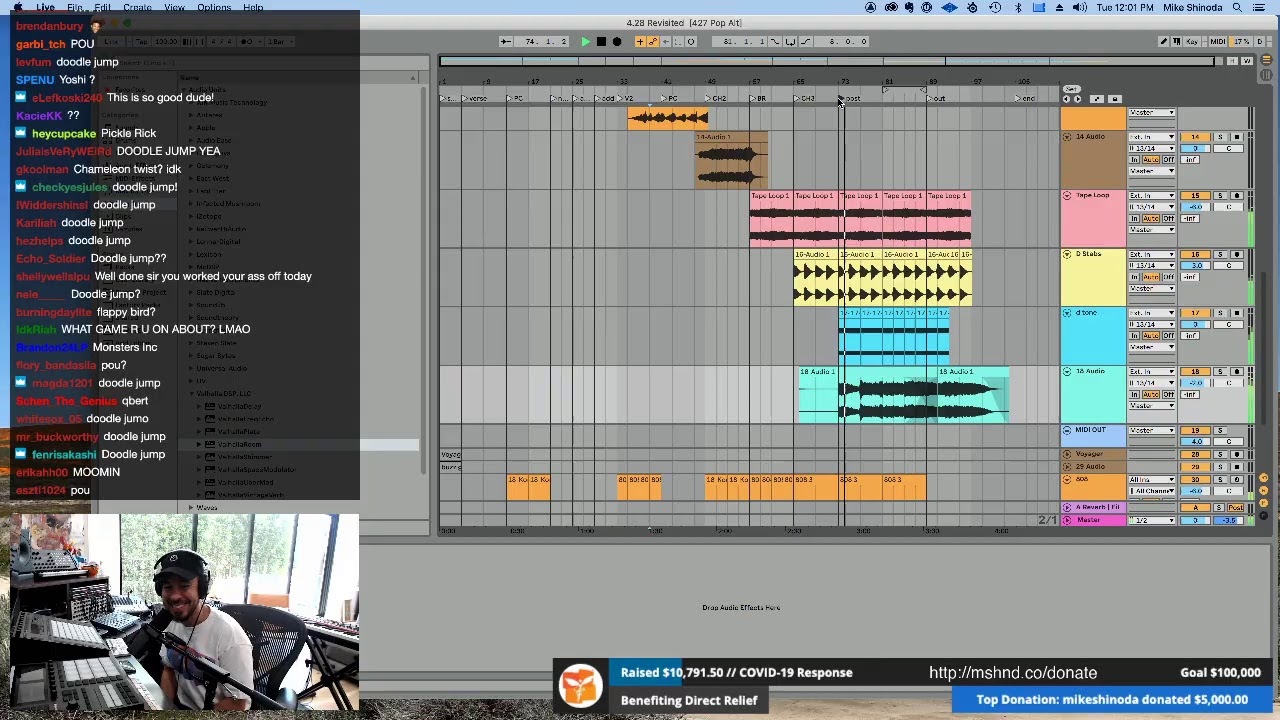Toggle the Punch-In switch
Image resolution: width=1280 pixels, height=720 pixels.
(x=777, y=41)
